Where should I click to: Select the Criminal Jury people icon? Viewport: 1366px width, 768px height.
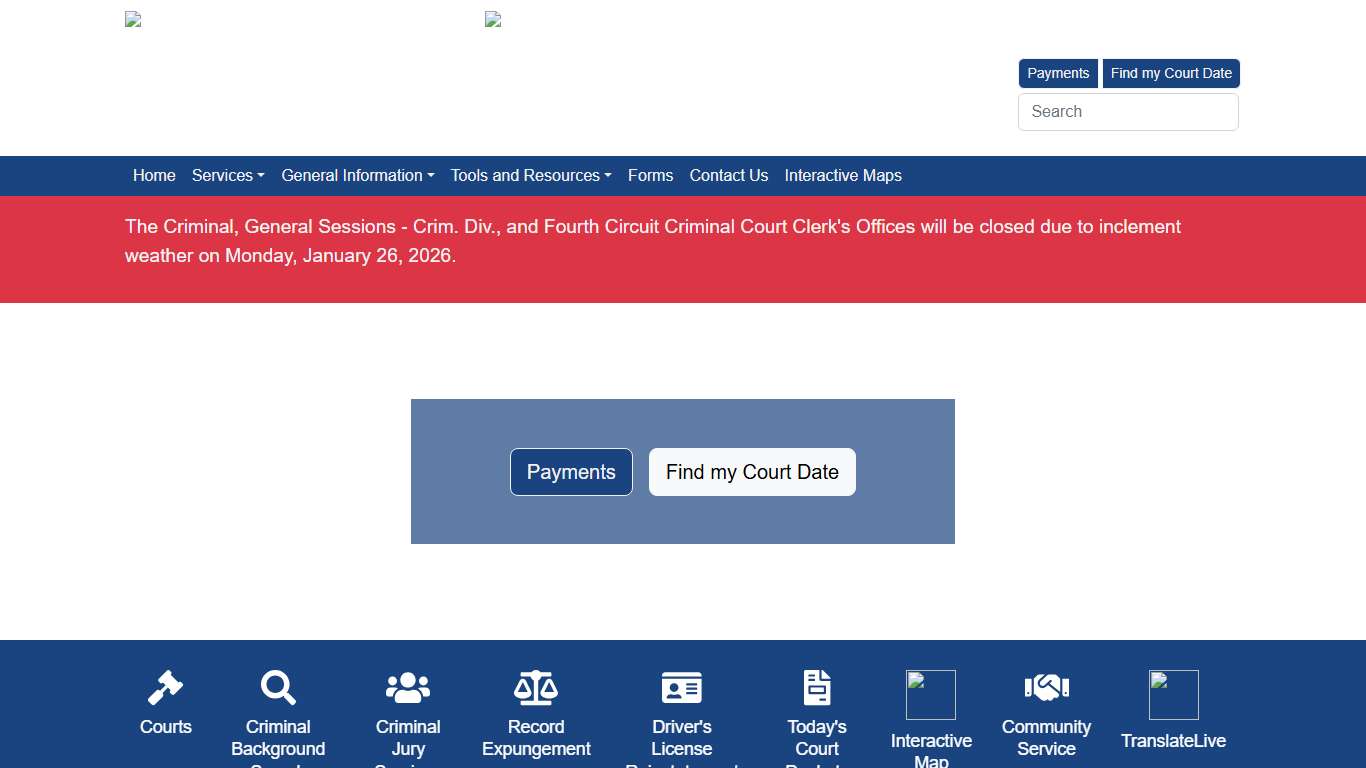[x=408, y=688]
